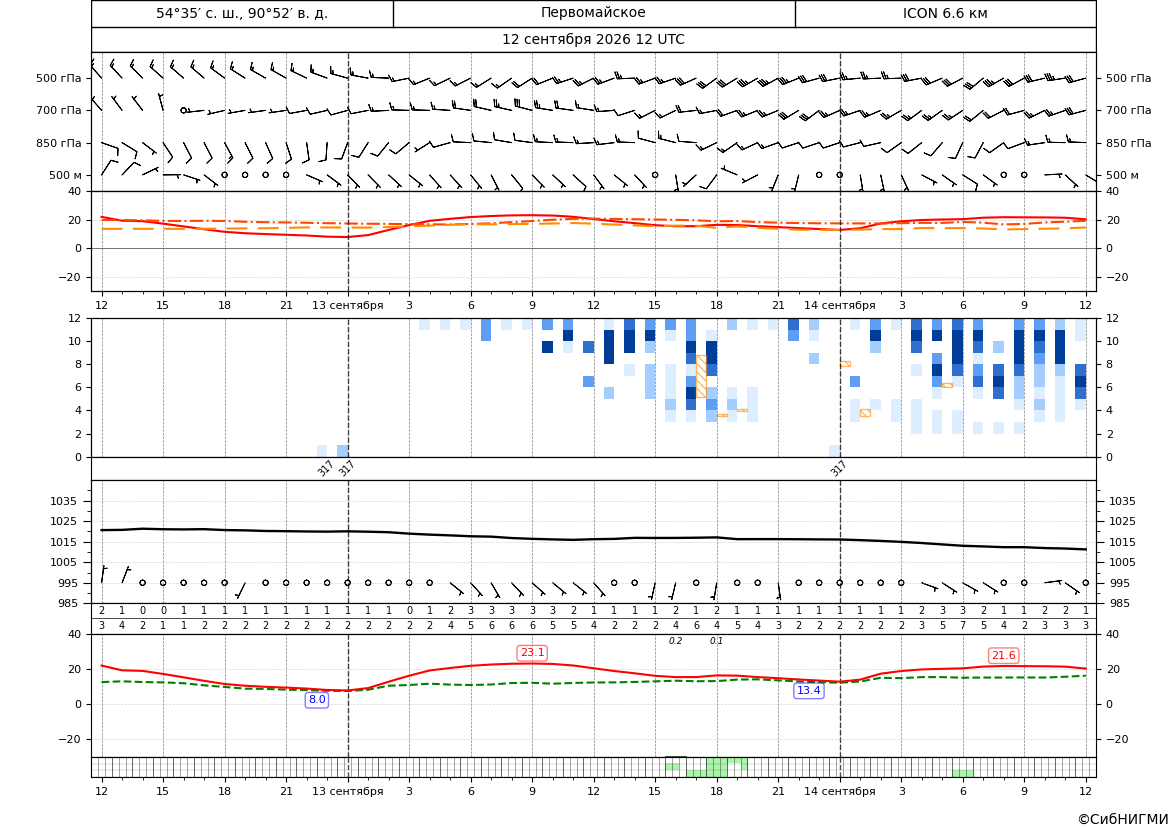
Task: Click the calm wind circle at 700 гПа
Action: 183,110
